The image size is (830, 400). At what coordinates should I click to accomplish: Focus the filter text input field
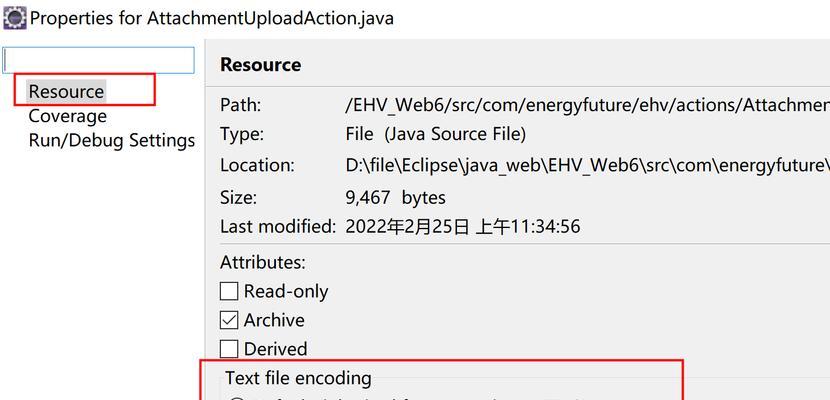coord(99,60)
